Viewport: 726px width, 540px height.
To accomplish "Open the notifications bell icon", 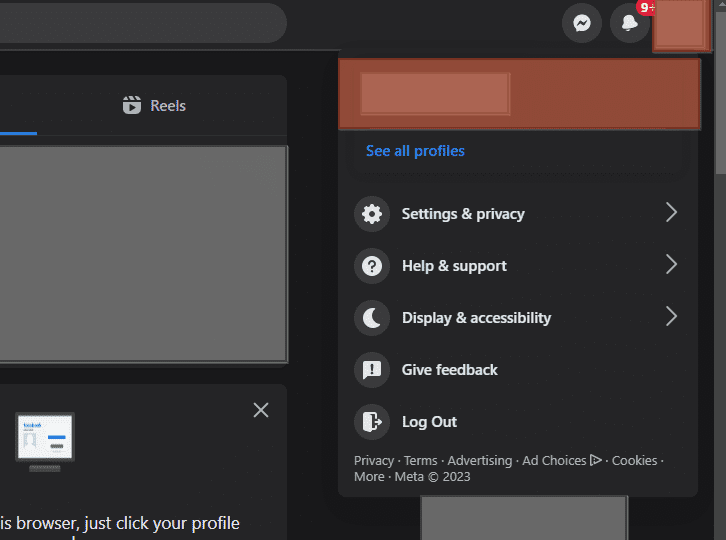I will [629, 23].
